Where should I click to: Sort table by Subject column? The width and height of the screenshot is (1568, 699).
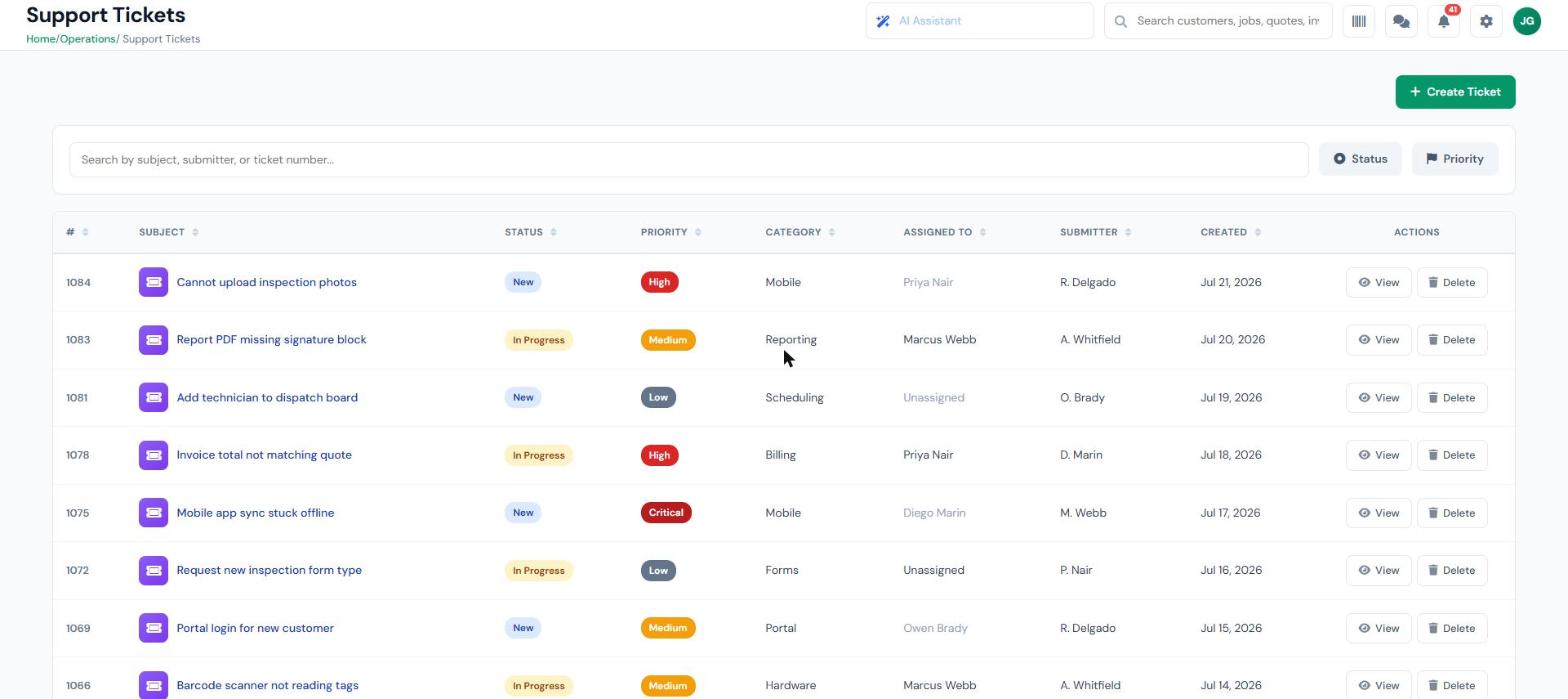click(195, 232)
